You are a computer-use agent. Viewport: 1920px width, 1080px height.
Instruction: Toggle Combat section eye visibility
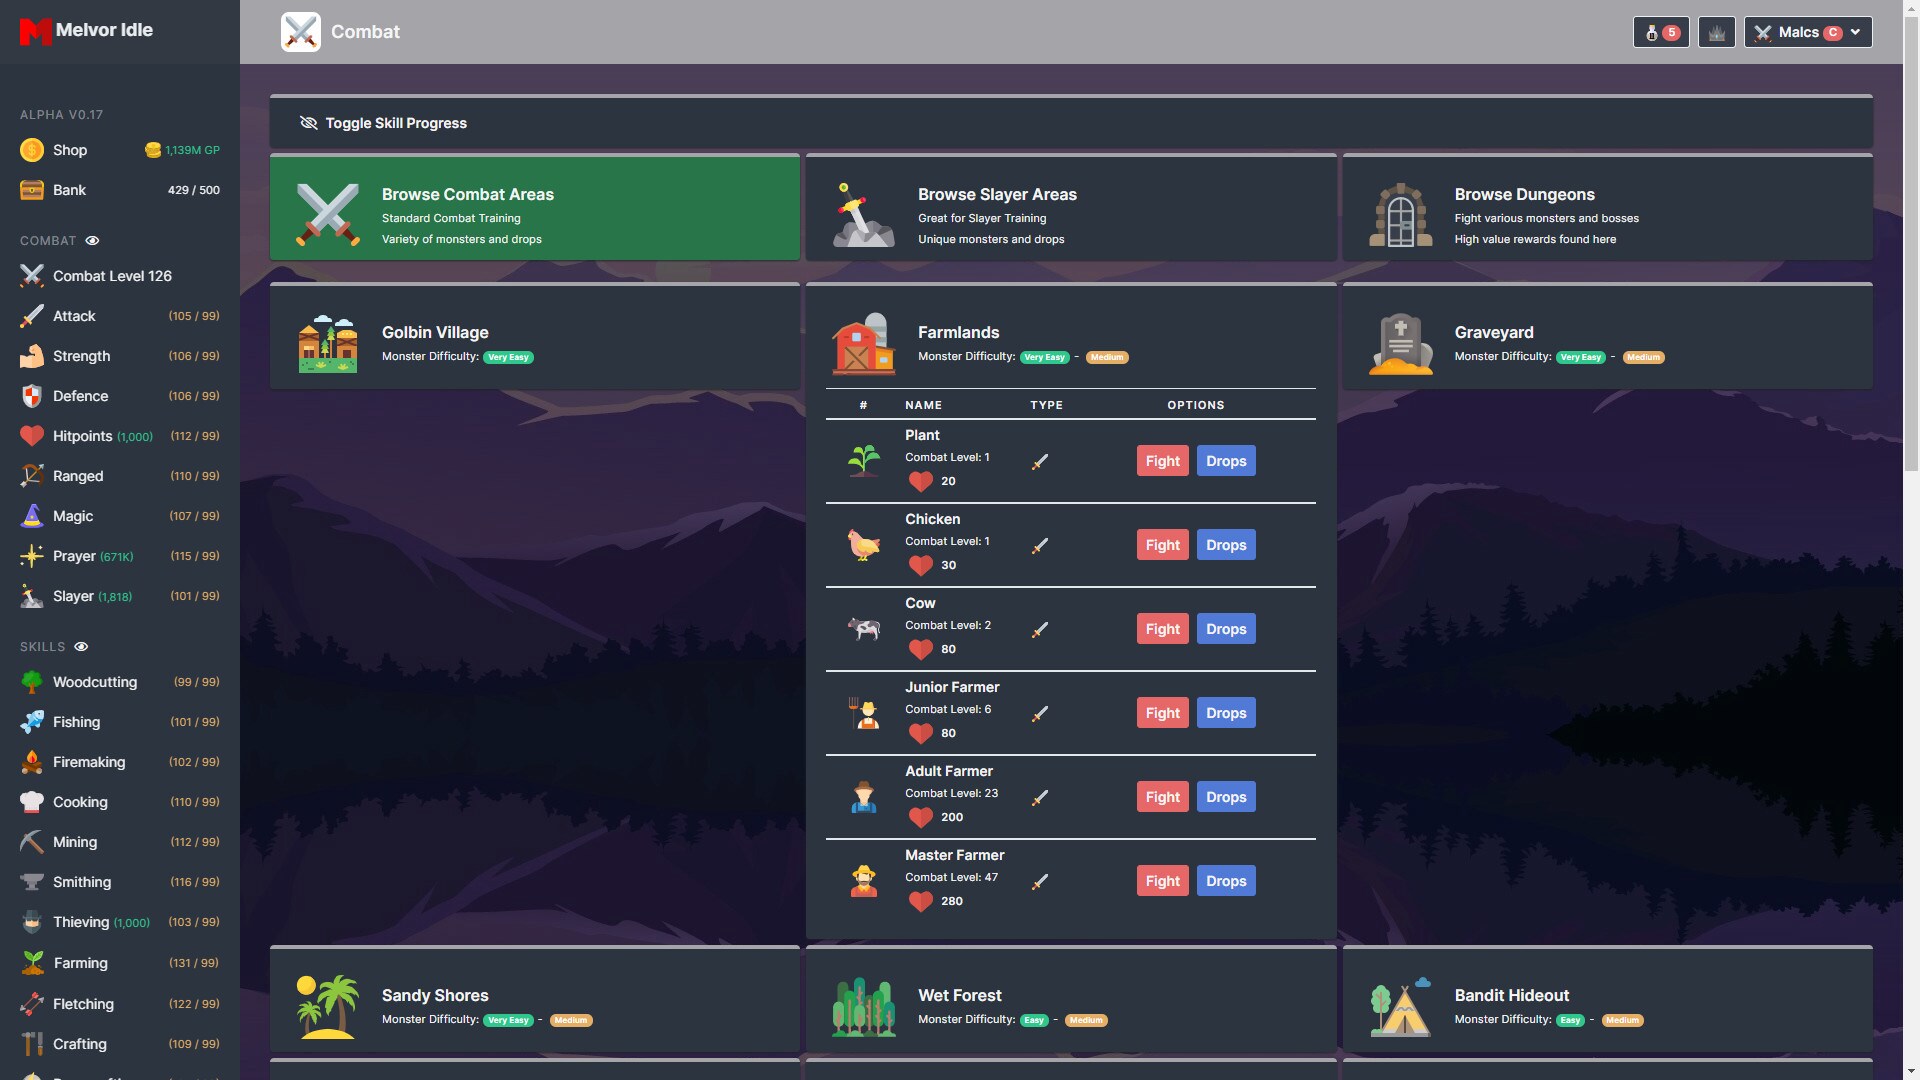pyautogui.click(x=92, y=241)
